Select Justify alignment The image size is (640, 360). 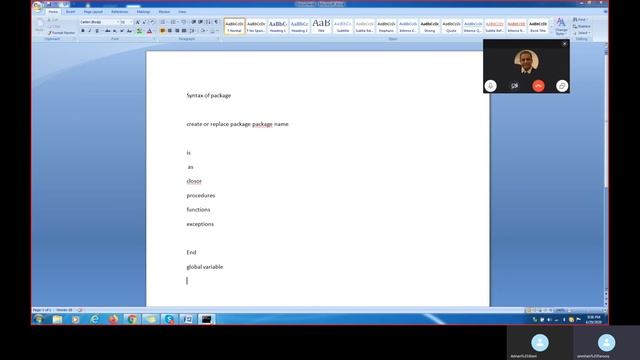click(x=184, y=31)
